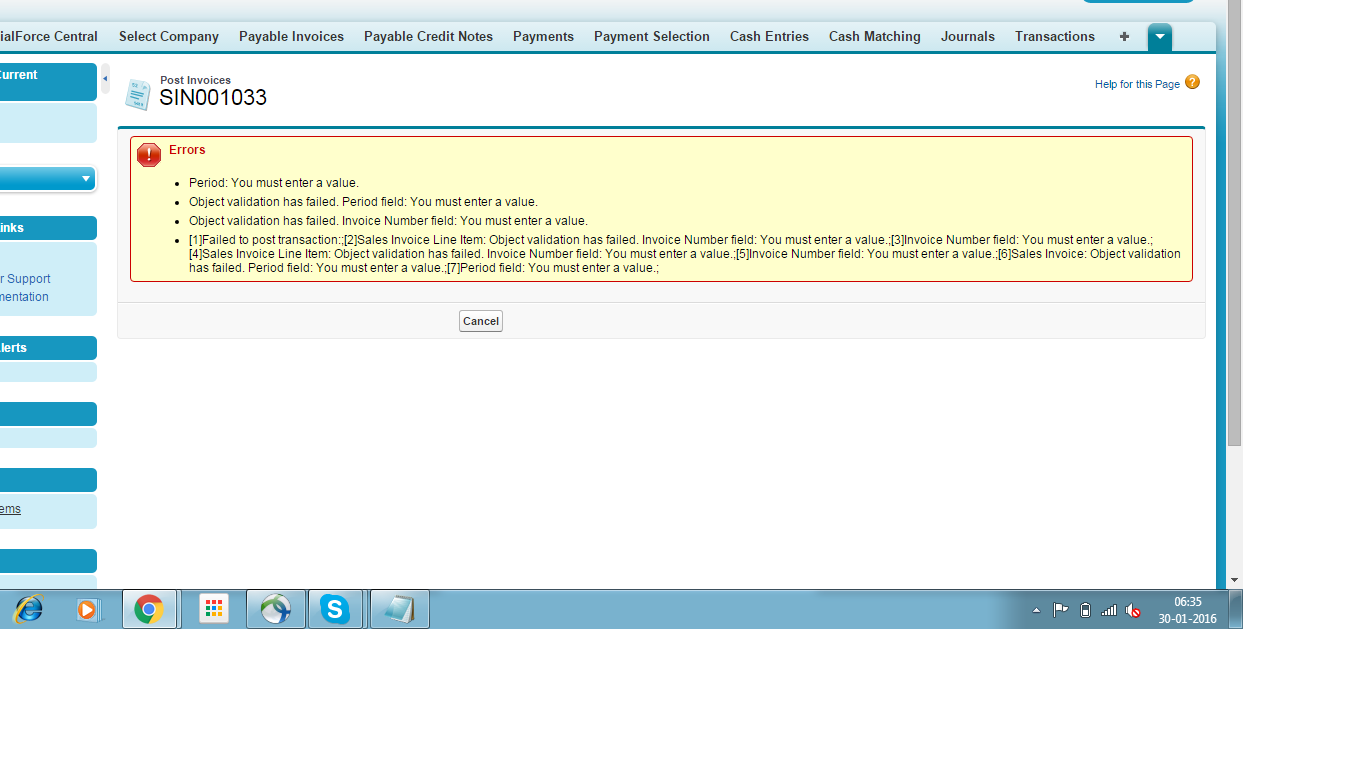Open Skype from the taskbar
This screenshot has width=1366, height=768.
(x=335, y=609)
